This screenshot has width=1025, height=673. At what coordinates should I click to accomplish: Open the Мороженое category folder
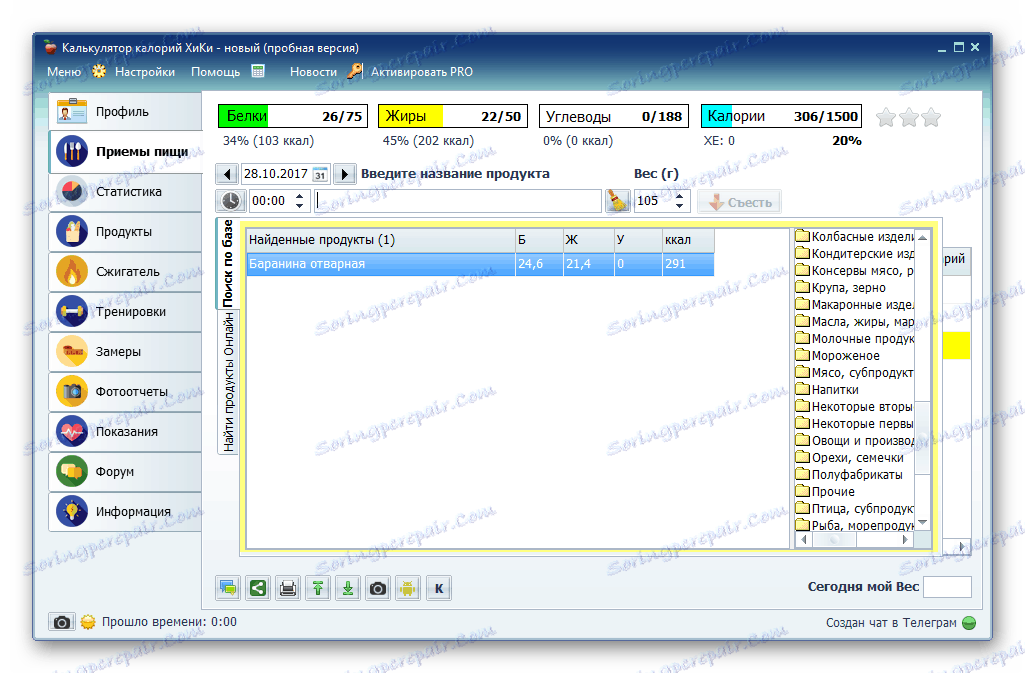(837, 355)
